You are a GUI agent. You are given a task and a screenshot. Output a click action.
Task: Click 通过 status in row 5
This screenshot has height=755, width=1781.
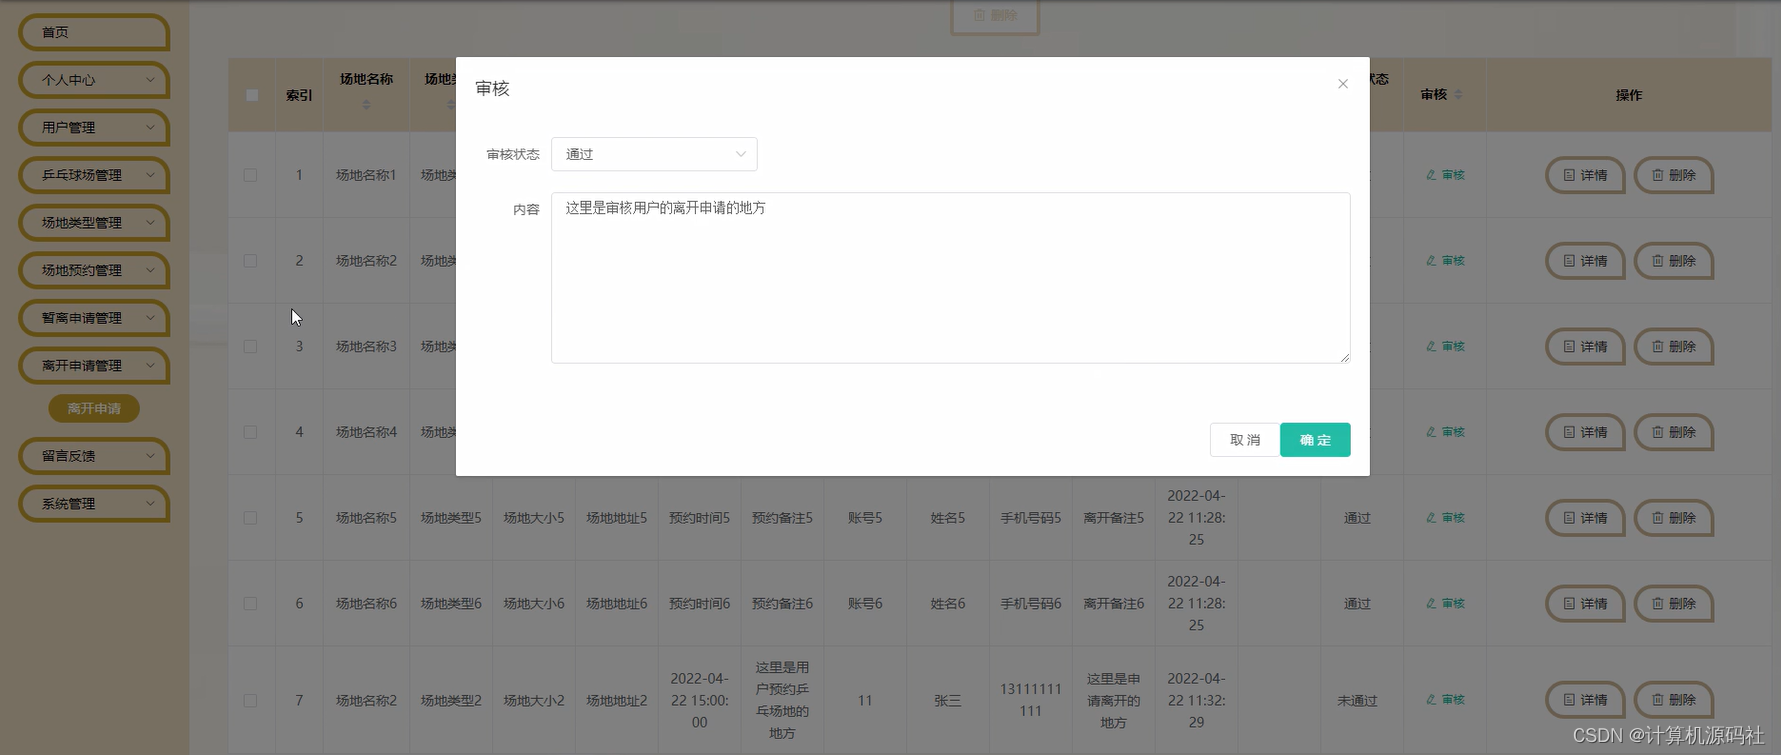(1357, 518)
